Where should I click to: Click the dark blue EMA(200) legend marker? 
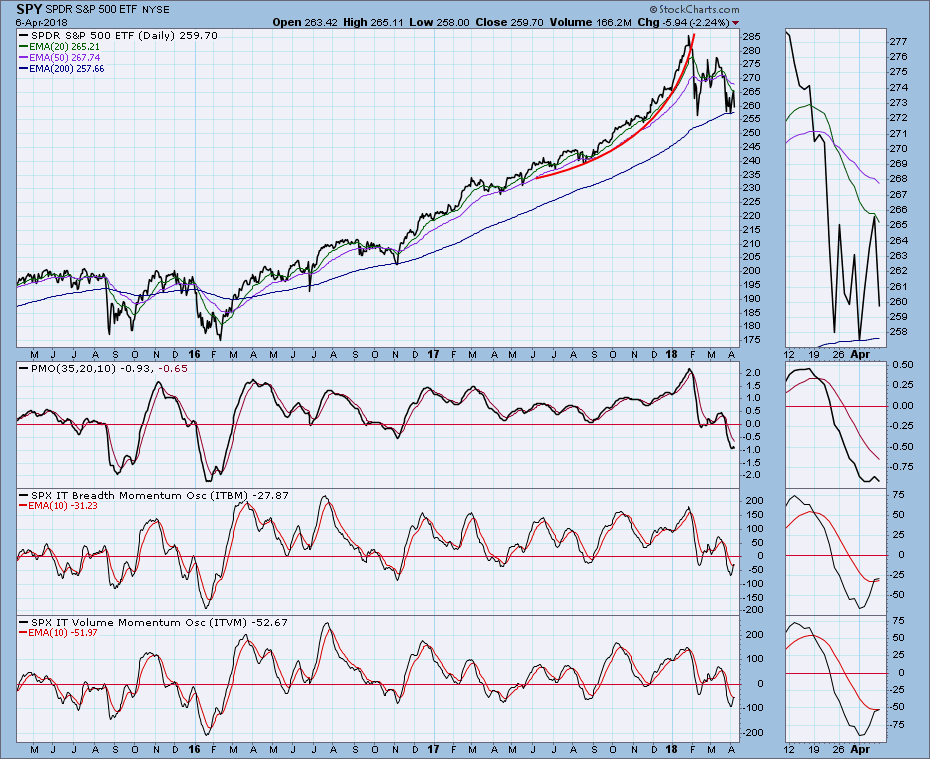coord(24,69)
